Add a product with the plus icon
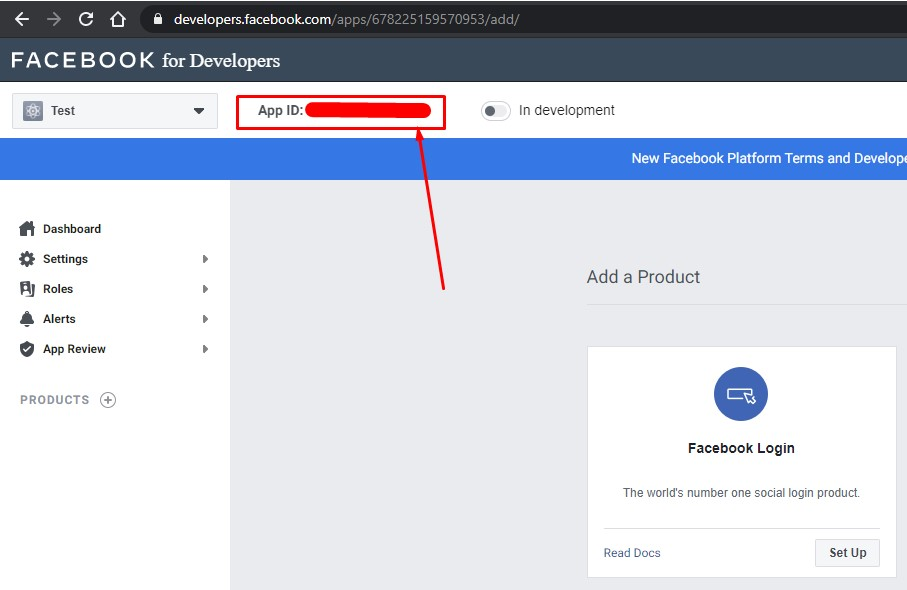907x590 pixels. pyautogui.click(x=108, y=400)
